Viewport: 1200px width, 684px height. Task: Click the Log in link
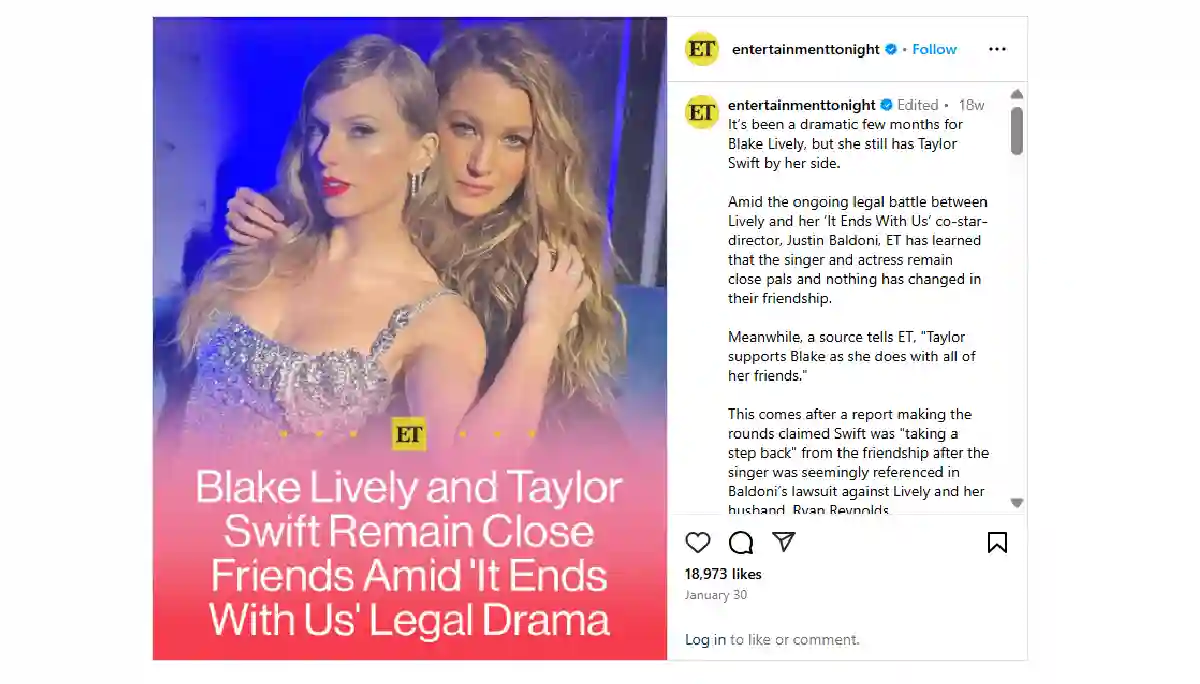[x=706, y=640]
